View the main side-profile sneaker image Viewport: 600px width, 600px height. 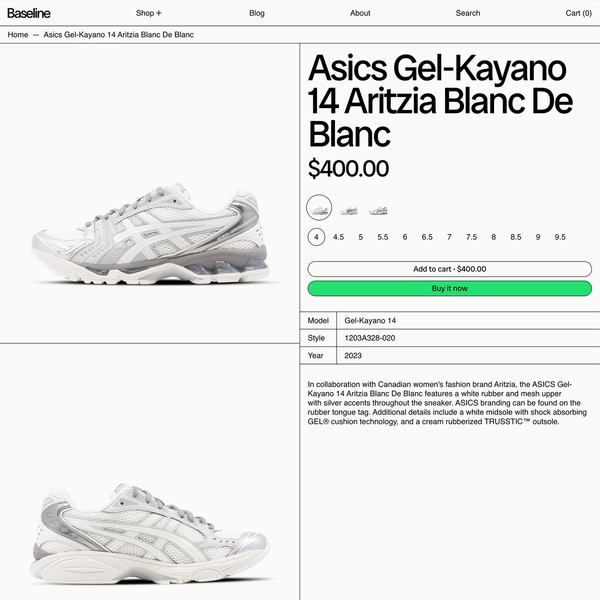pyautogui.click(x=150, y=235)
